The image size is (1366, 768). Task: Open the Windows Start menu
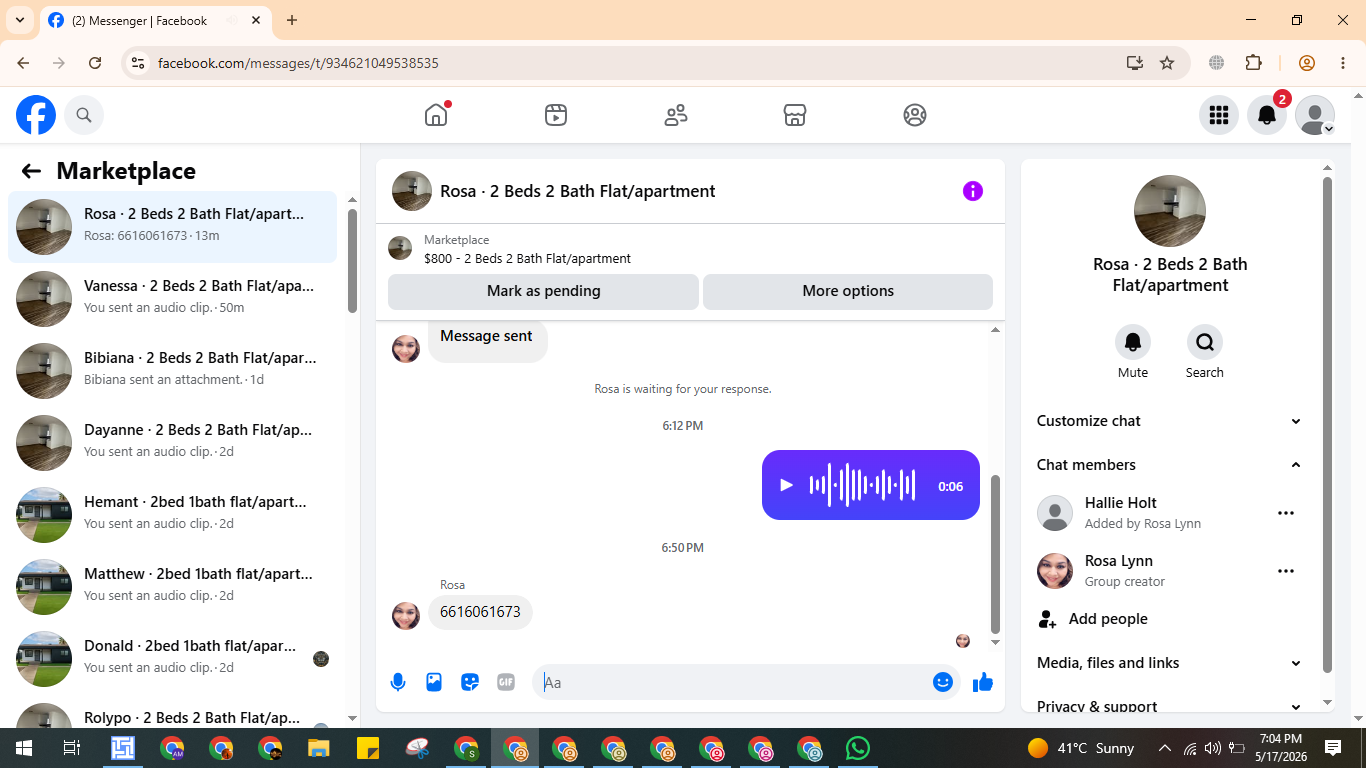[x=24, y=748]
